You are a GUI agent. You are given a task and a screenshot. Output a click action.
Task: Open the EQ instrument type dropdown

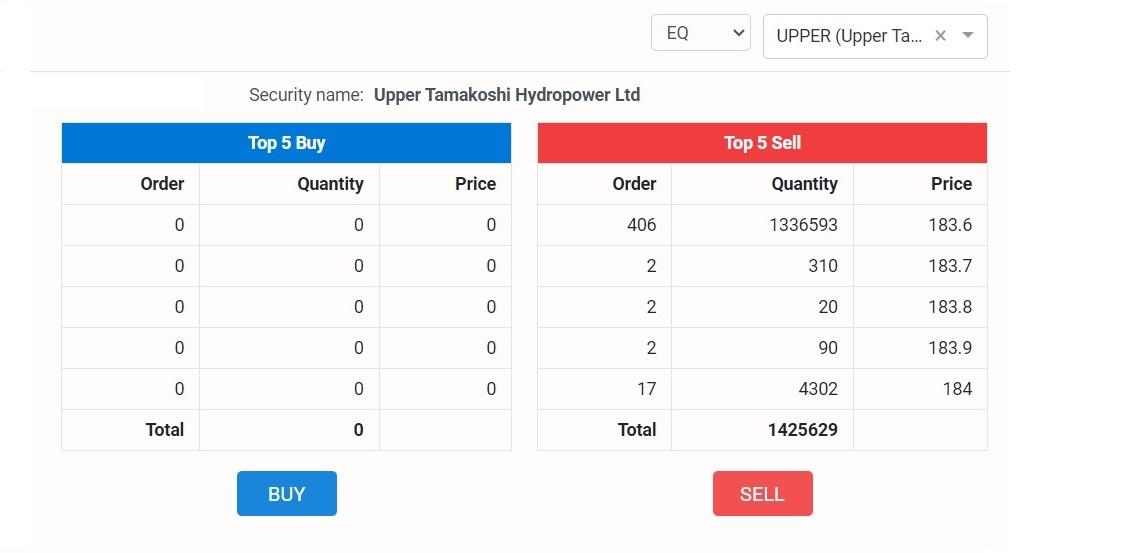point(700,33)
